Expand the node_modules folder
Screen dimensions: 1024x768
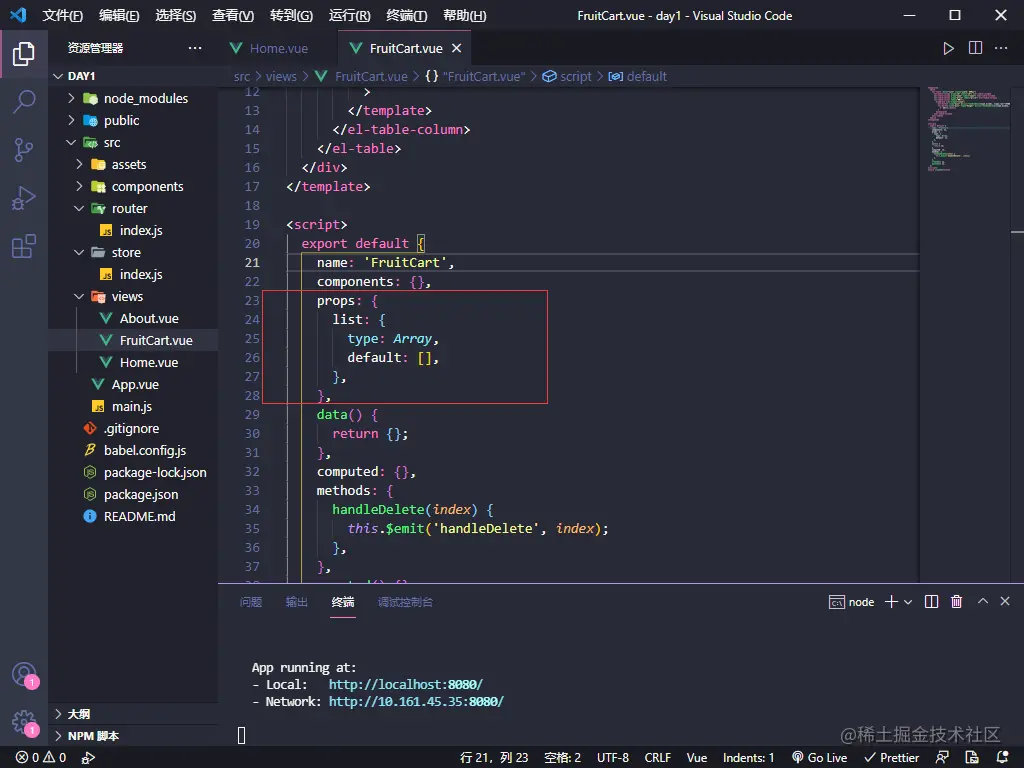coord(145,98)
